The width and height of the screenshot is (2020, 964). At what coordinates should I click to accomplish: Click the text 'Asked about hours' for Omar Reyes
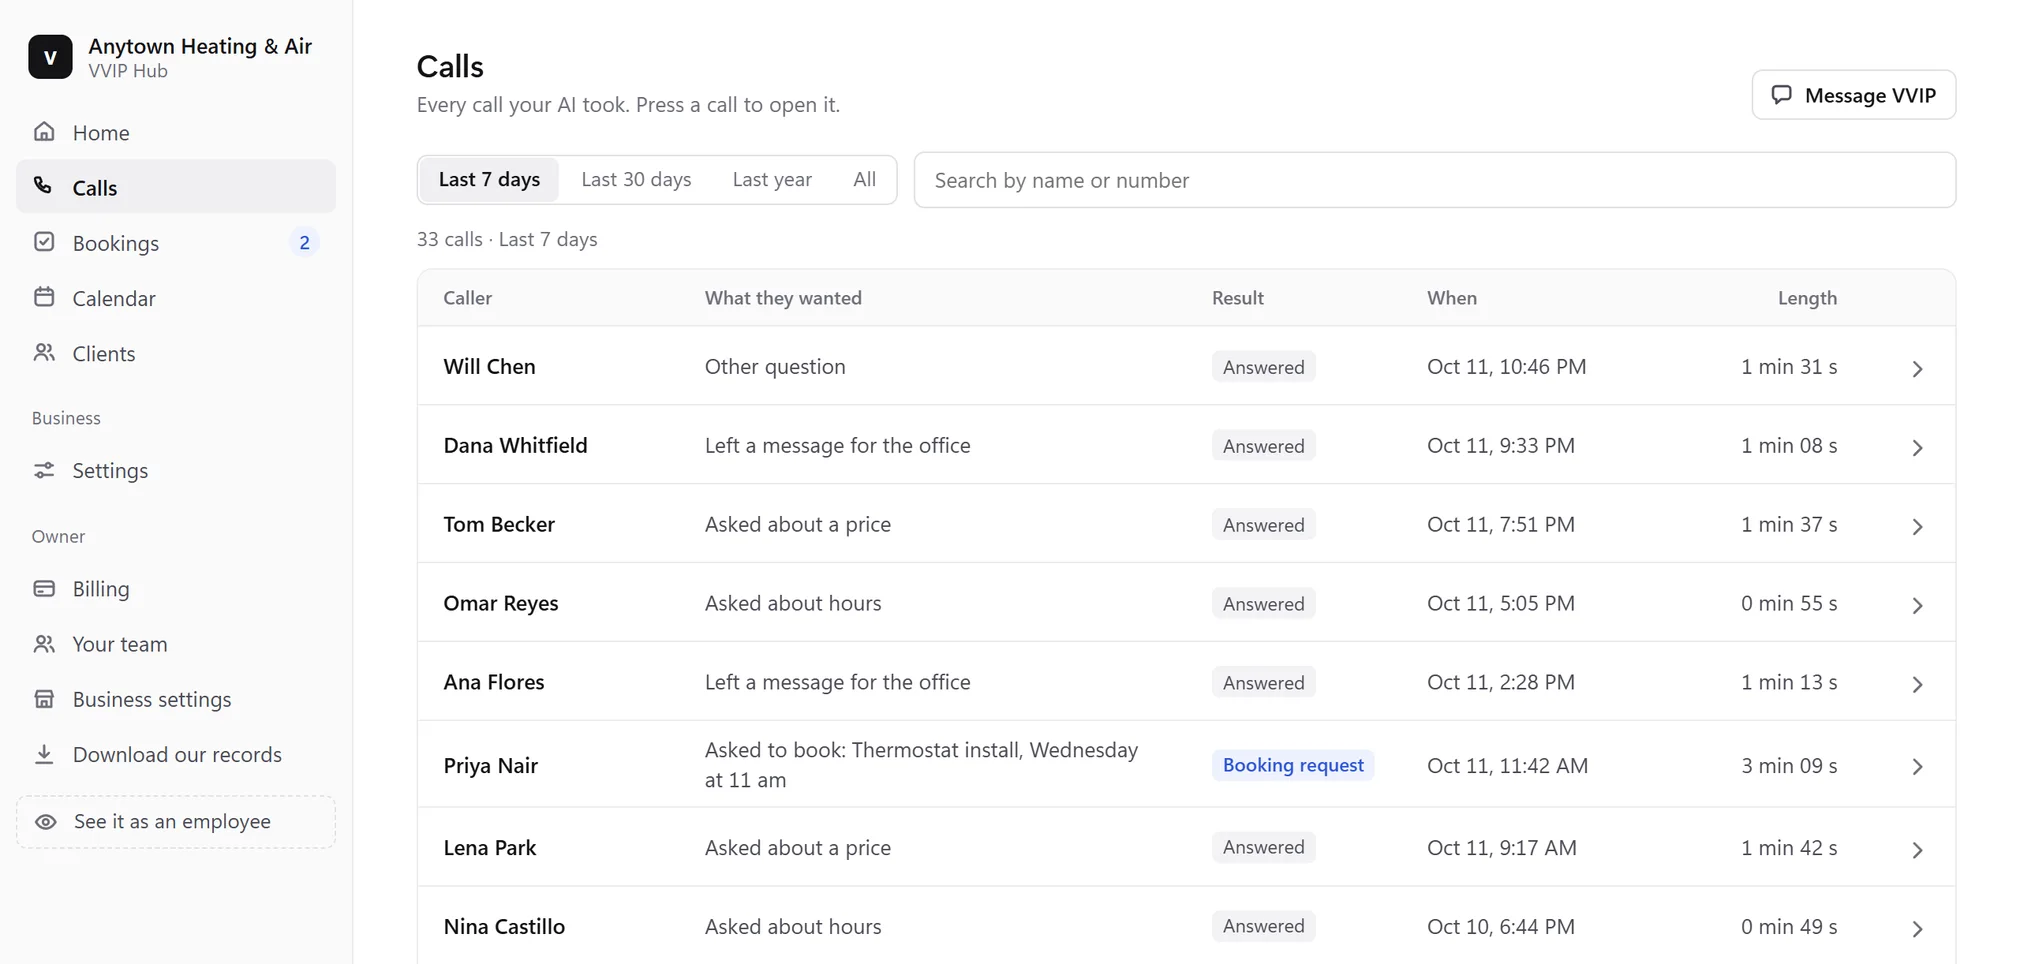pyautogui.click(x=793, y=604)
